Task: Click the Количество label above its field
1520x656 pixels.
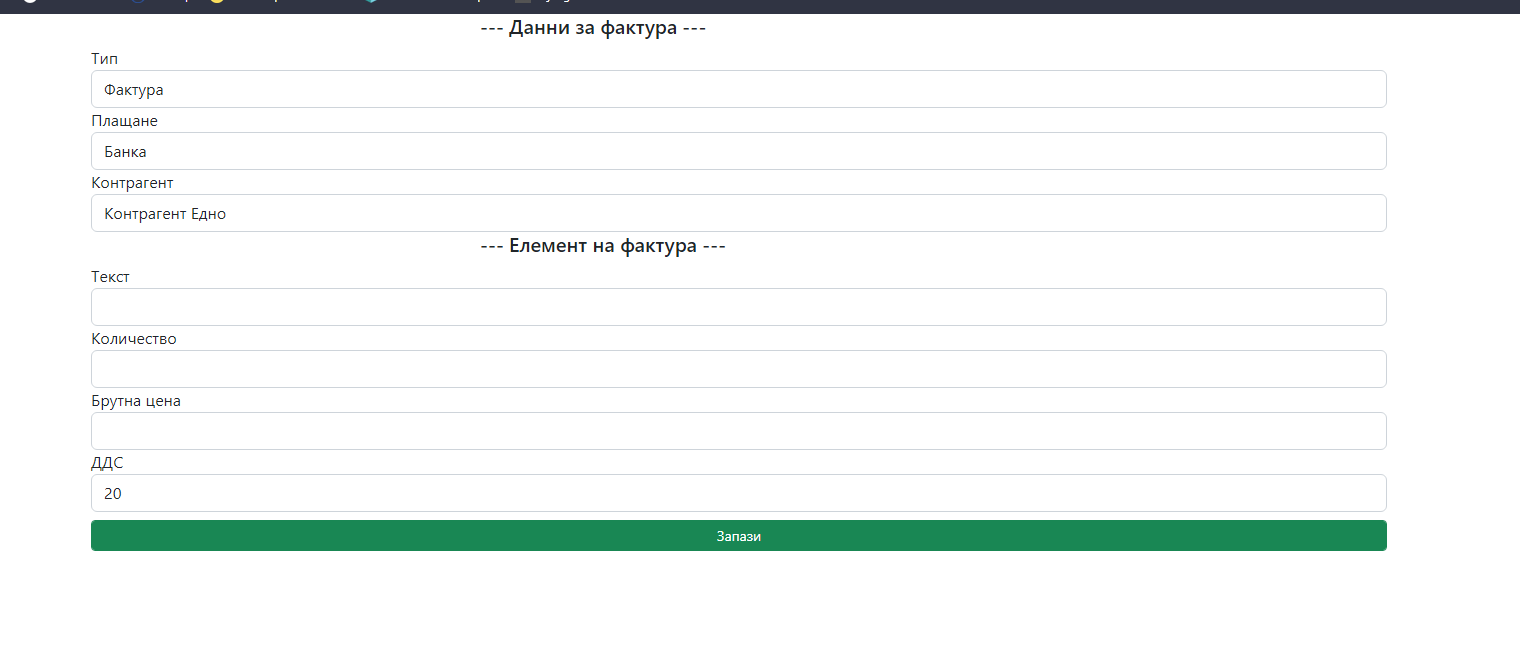Action: pyautogui.click(x=133, y=338)
